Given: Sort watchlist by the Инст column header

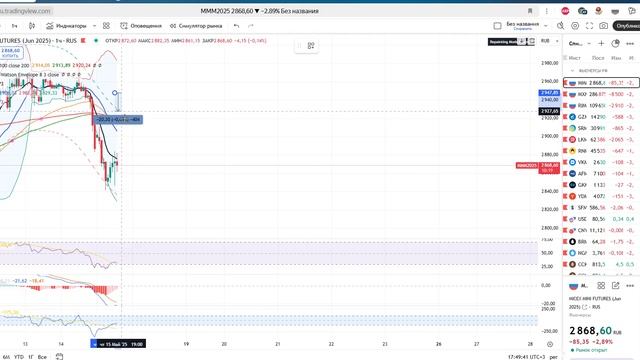Looking at the screenshot, I should pyautogui.click(x=574, y=58).
